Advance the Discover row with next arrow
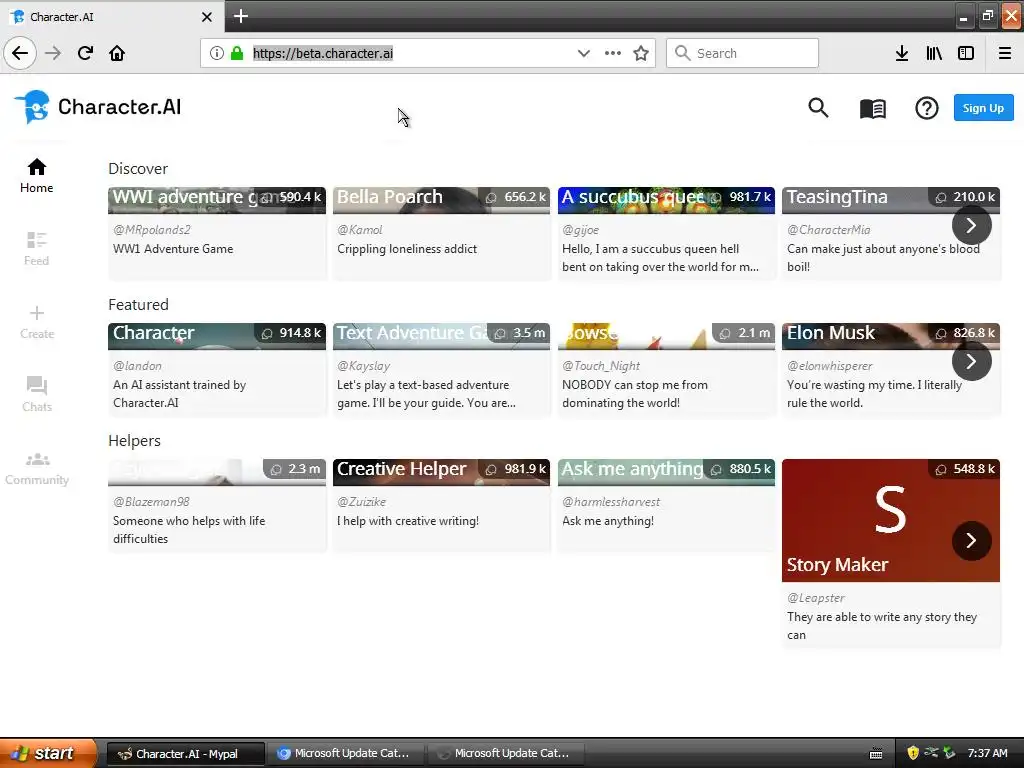The width and height of the screenshot is (1024, 768). click(x=971, y=225)
